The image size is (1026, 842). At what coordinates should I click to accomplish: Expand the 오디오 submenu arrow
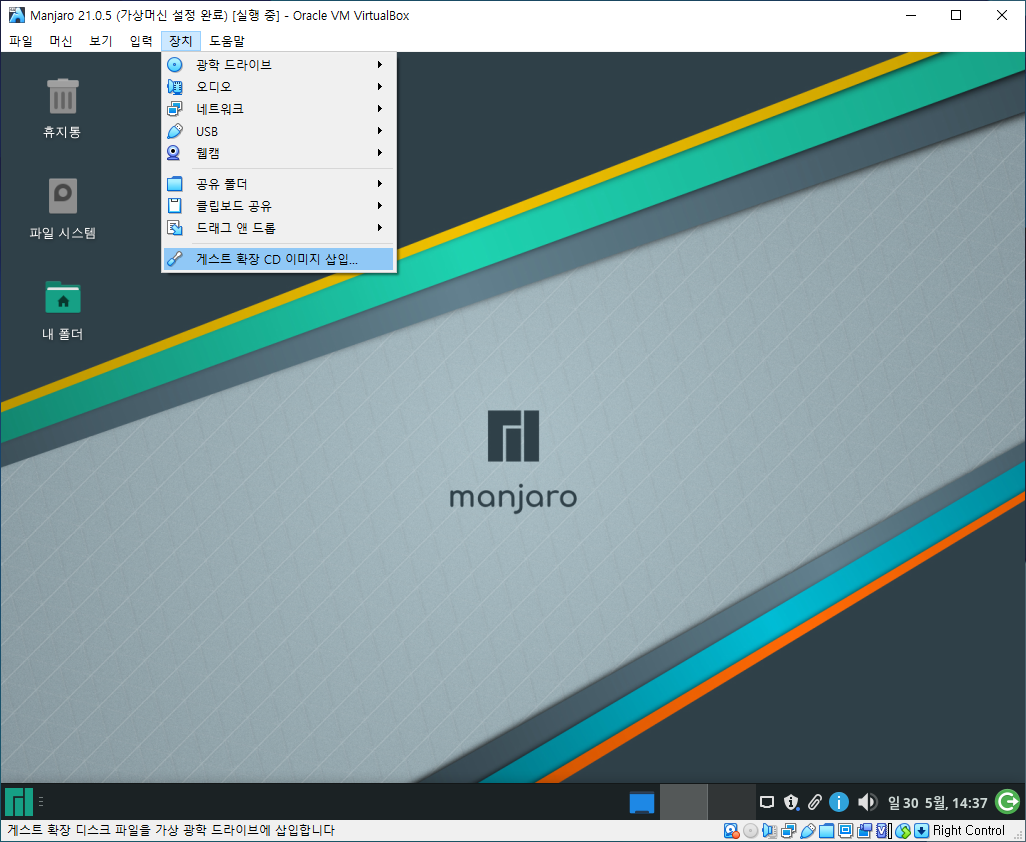point(380,86)
